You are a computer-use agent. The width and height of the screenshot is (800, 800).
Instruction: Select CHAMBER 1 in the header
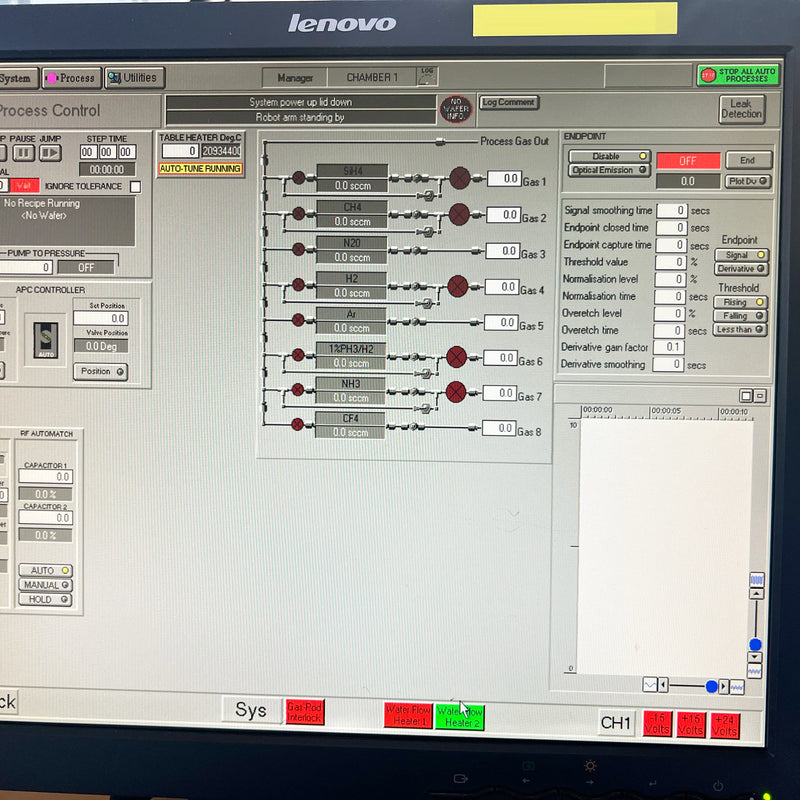tap(372, 78)
